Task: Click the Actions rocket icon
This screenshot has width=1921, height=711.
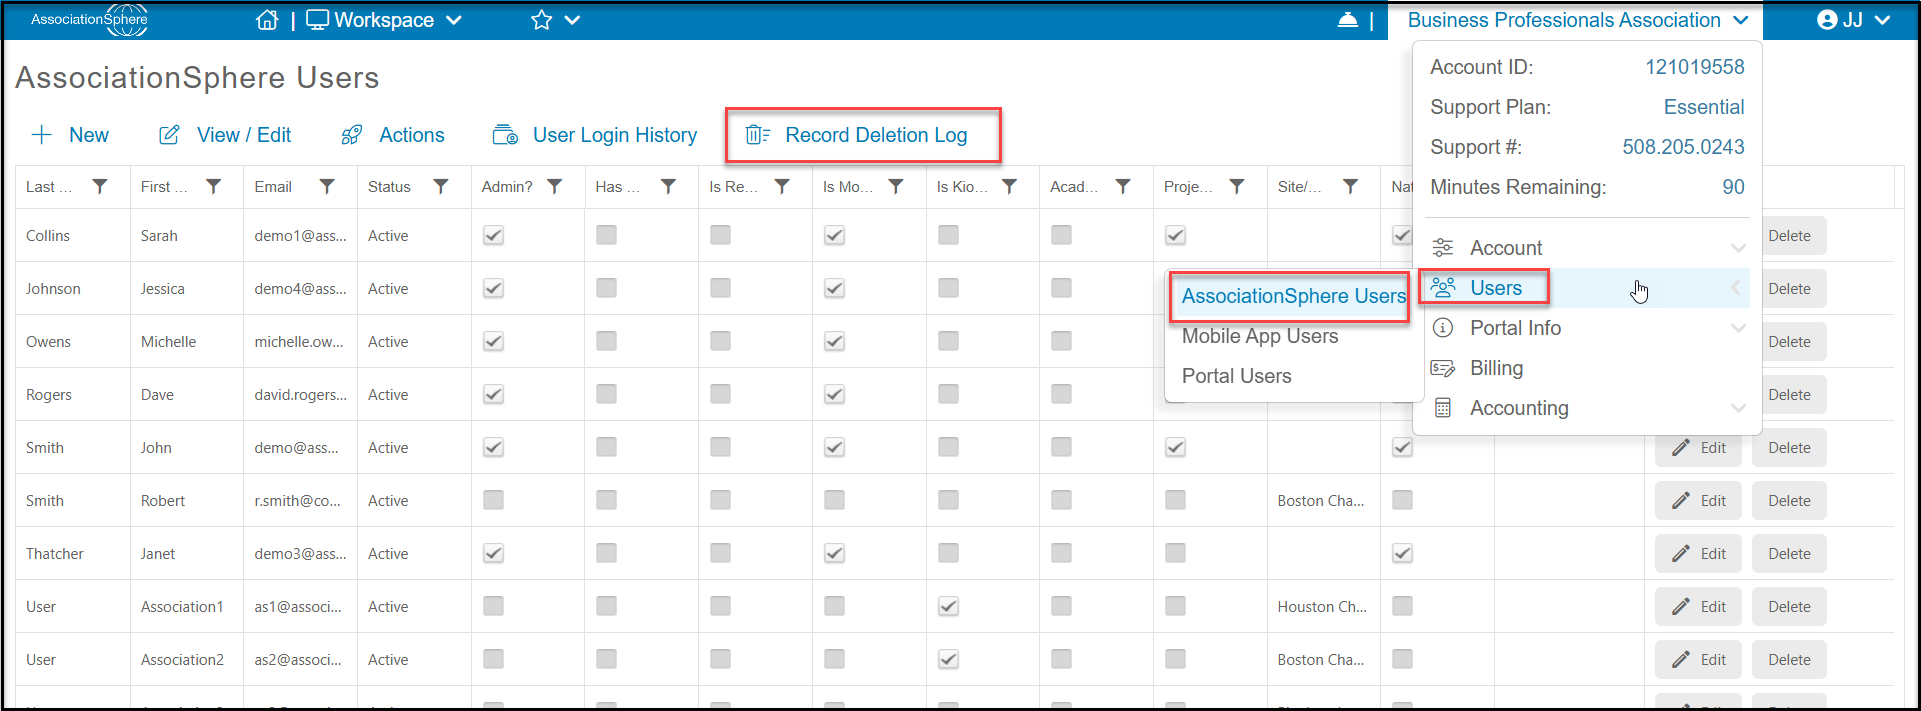Action: [352, 135]
